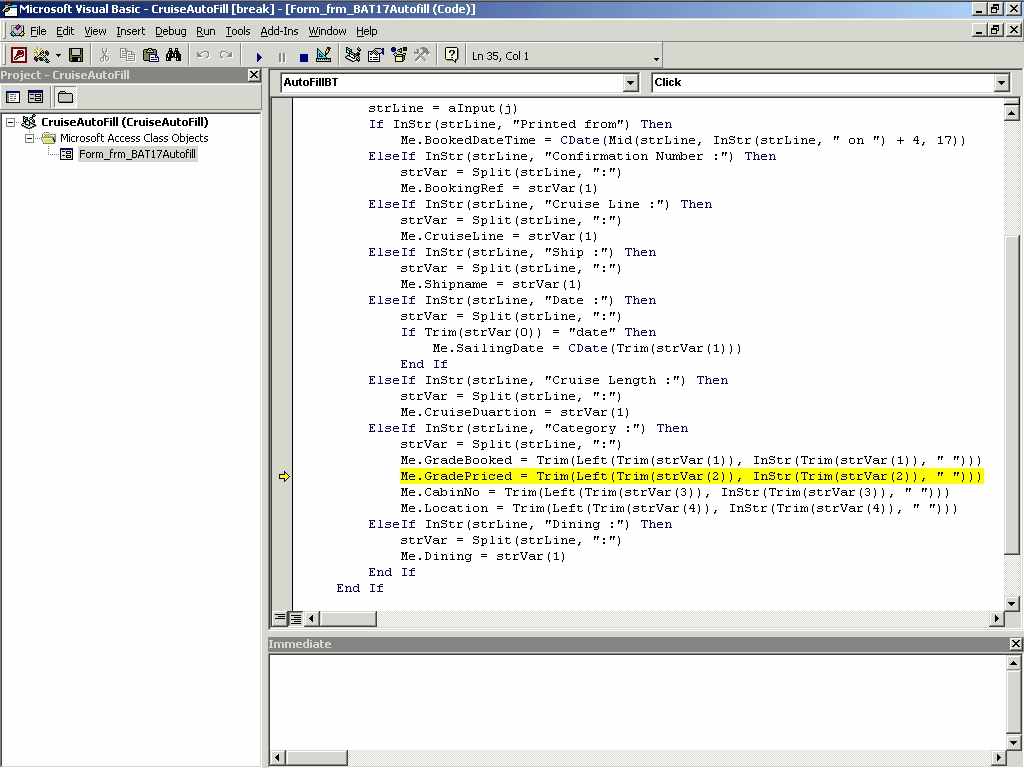
Task: Click the Me.CabinNo code line
Action: (x=675, y=492)
